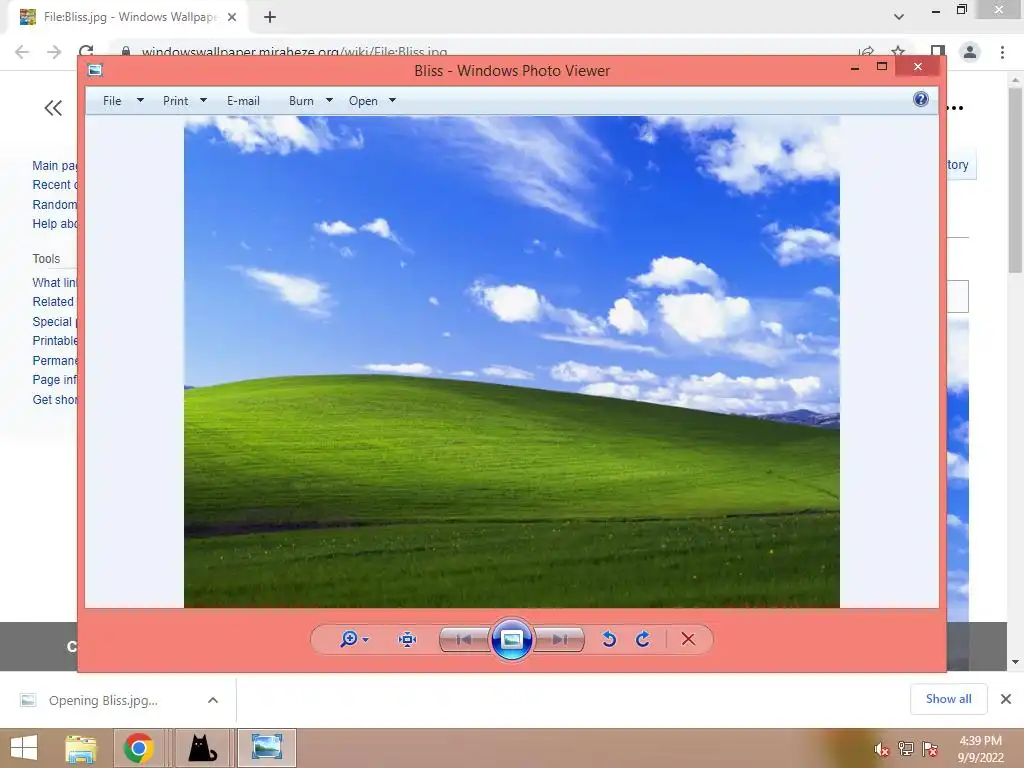Image resolution: width=1024 pixels, height=768 pixels.
Task: Click the Chrome address bar URL
Action: click(295, 52)
